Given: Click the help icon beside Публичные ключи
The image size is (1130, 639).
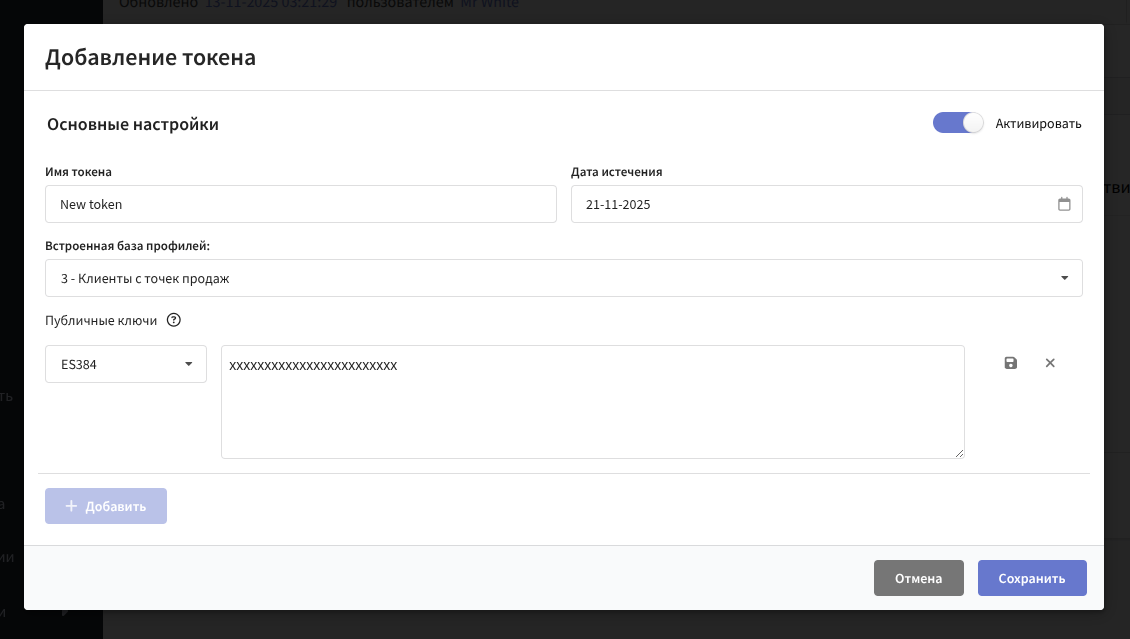Looking at the screenshot, I should coord(174,321).
